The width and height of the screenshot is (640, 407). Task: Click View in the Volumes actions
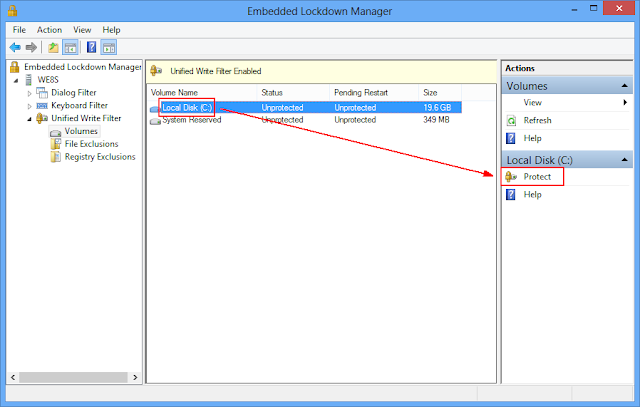pyautogui.click(x=533, y=102)
